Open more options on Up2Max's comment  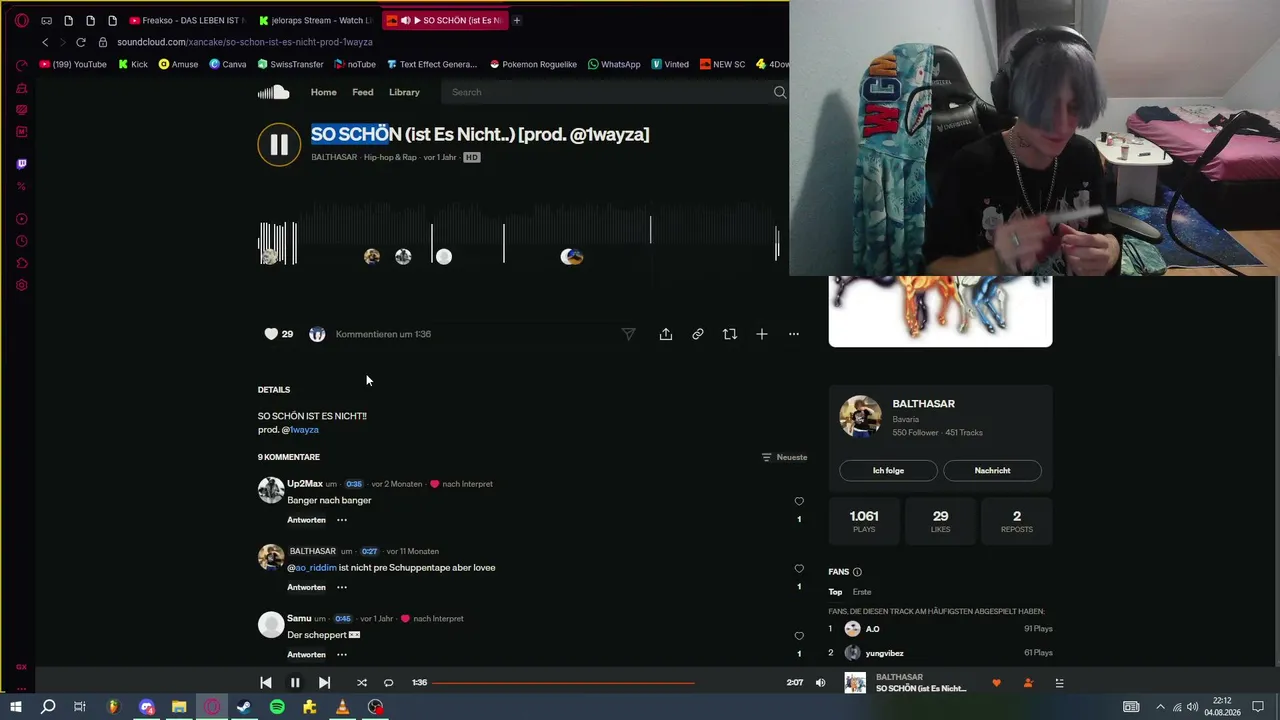click(342, 520)
